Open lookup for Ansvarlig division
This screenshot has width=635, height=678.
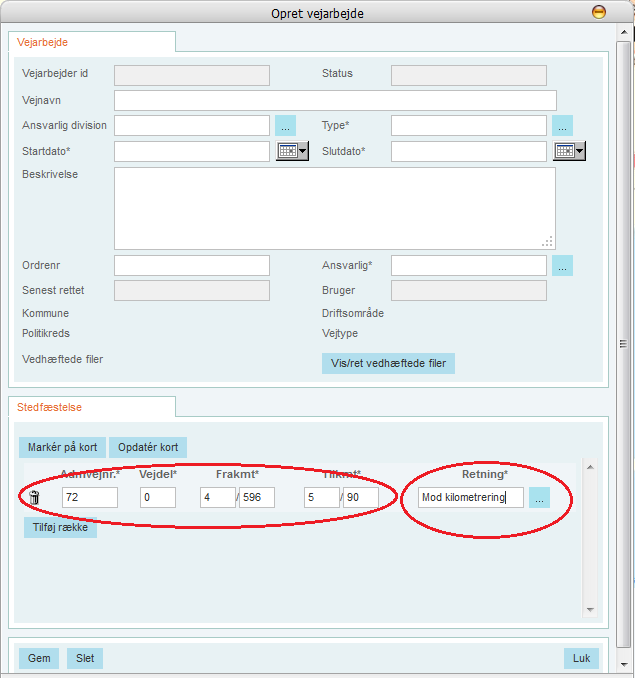(285, 126)
